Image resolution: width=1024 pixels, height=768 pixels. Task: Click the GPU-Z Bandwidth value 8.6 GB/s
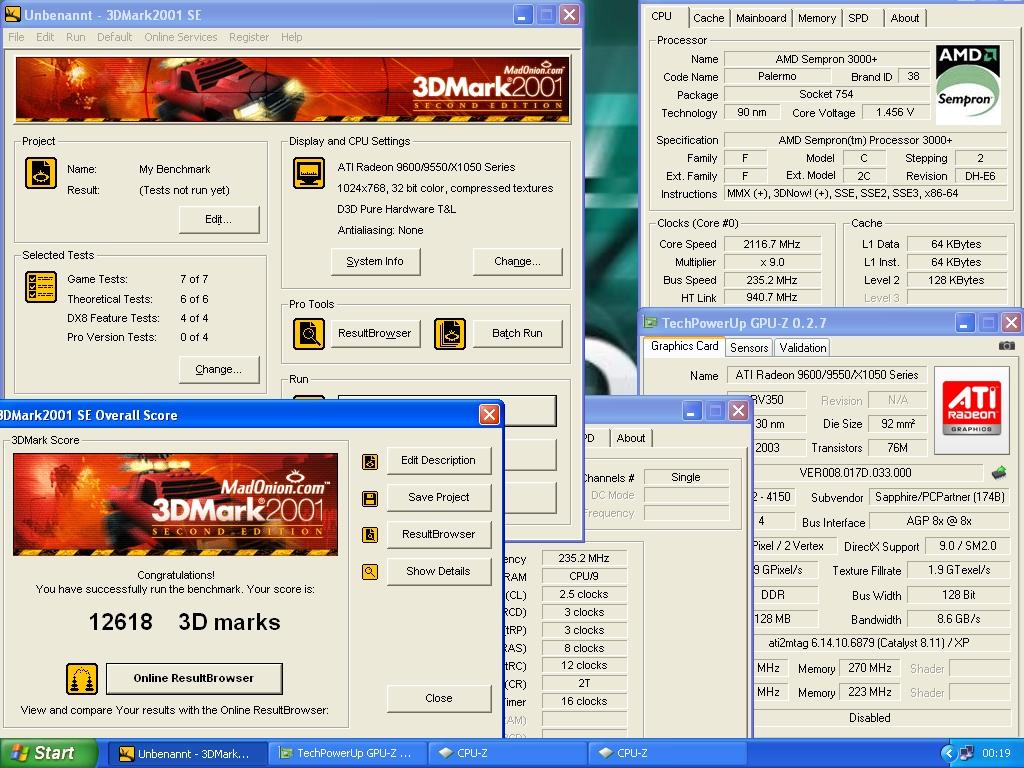click(959, 619)
